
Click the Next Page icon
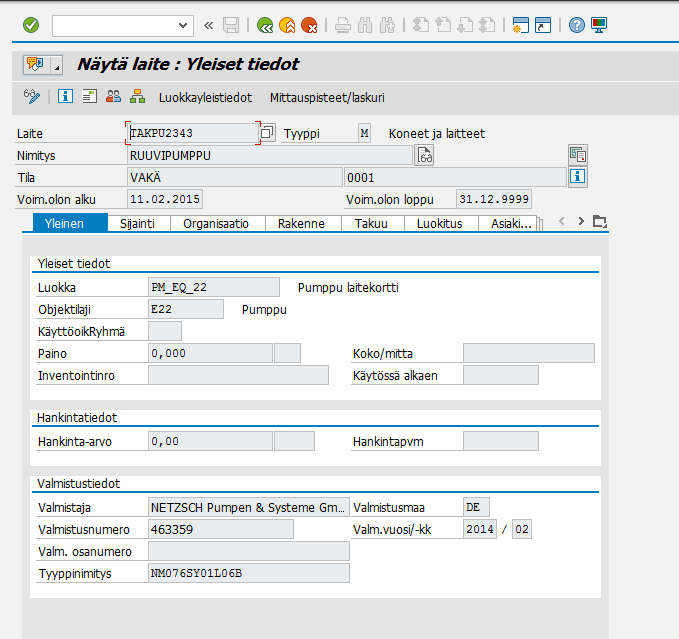tap(465, 26)
